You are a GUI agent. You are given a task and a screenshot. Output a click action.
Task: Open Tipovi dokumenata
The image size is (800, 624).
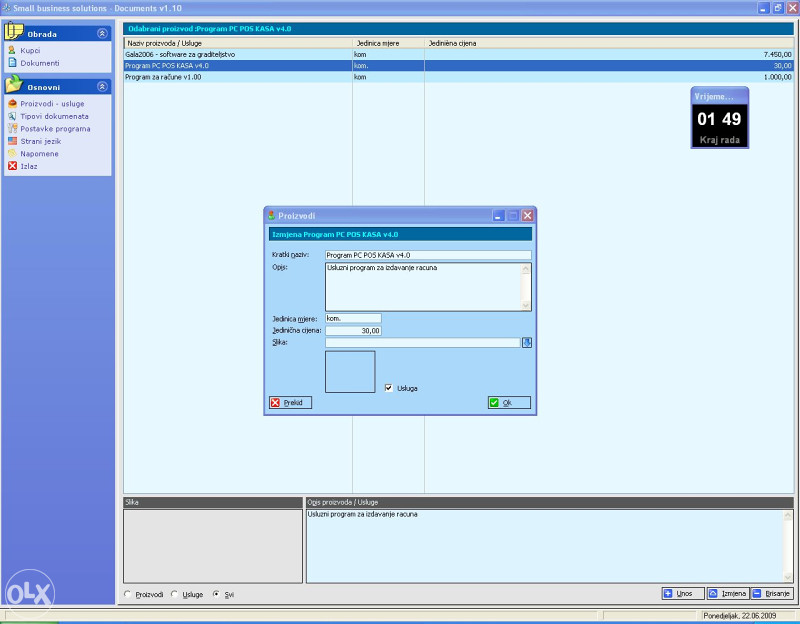point(54,116)
